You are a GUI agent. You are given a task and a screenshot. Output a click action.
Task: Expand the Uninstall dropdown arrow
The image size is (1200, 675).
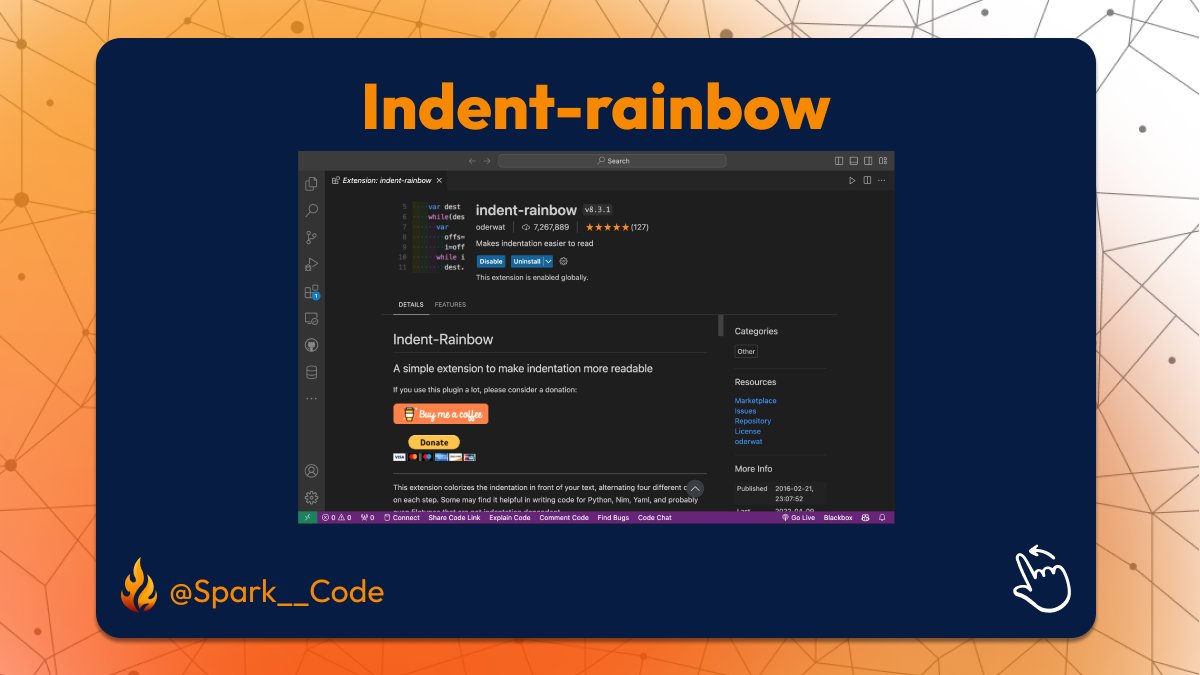[548, 261]
